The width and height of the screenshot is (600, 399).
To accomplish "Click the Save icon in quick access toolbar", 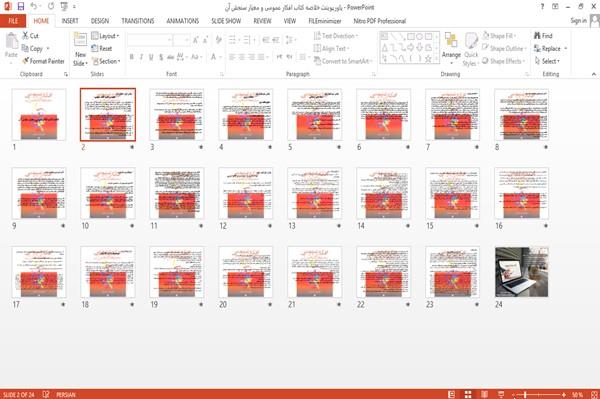I will 21,7.
